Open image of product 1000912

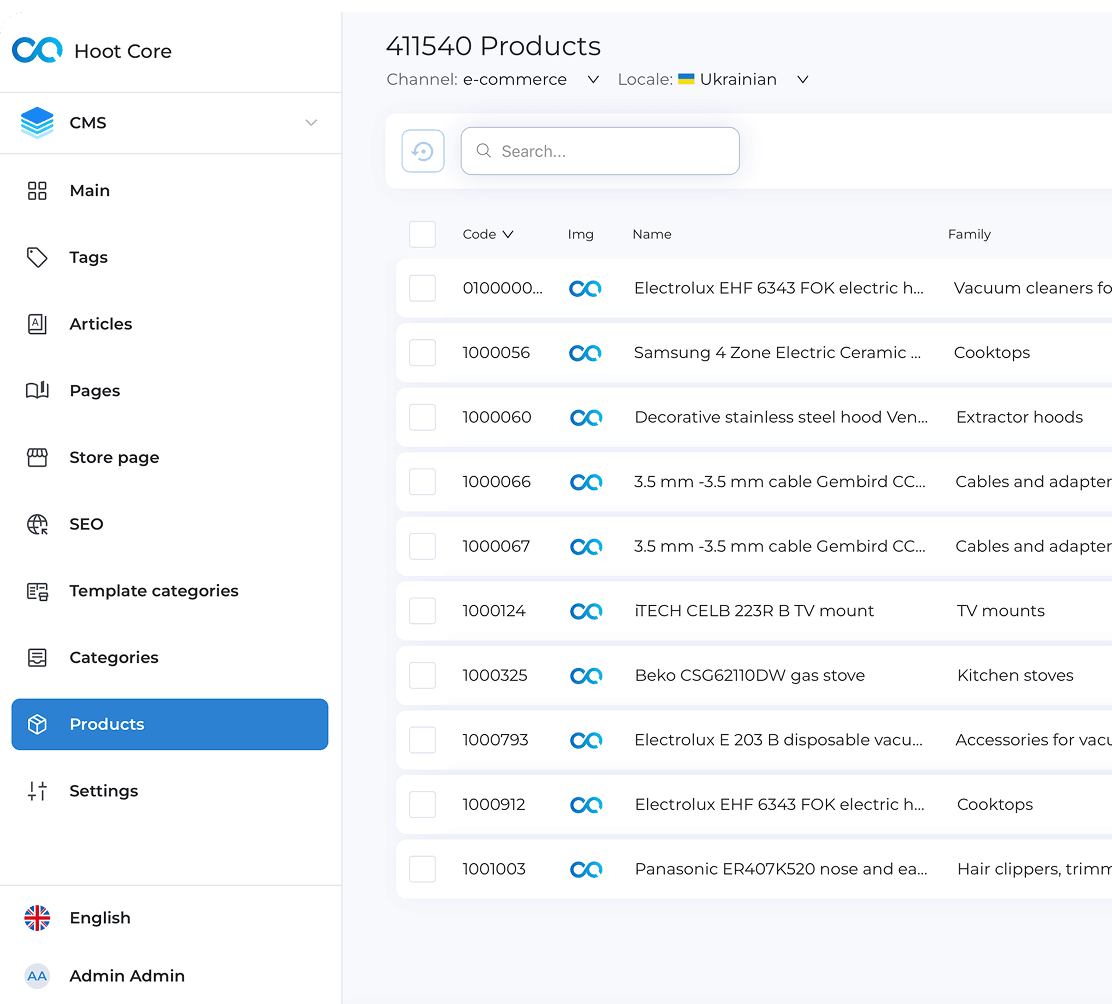click(586, 805)
